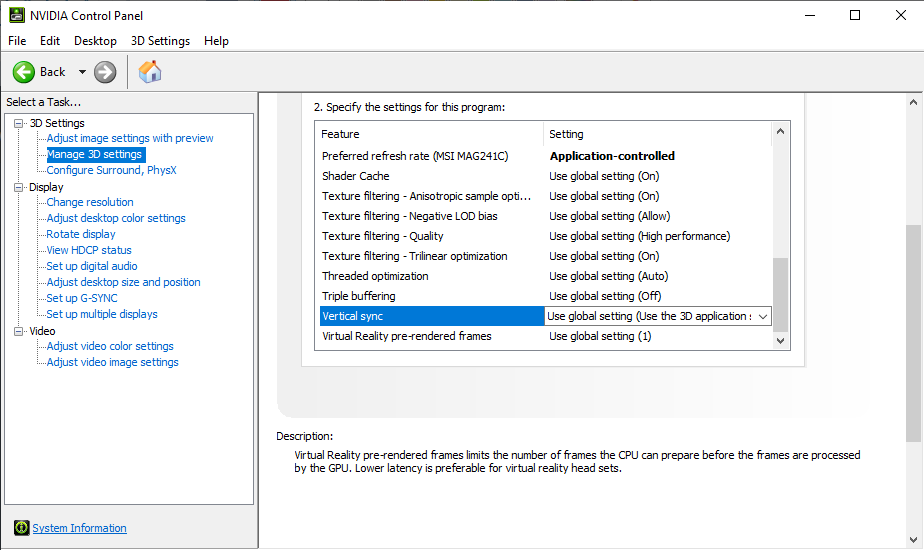Select the Triple buffering feature row
Screen dimensions: 924x550
(x=358, y=296)
